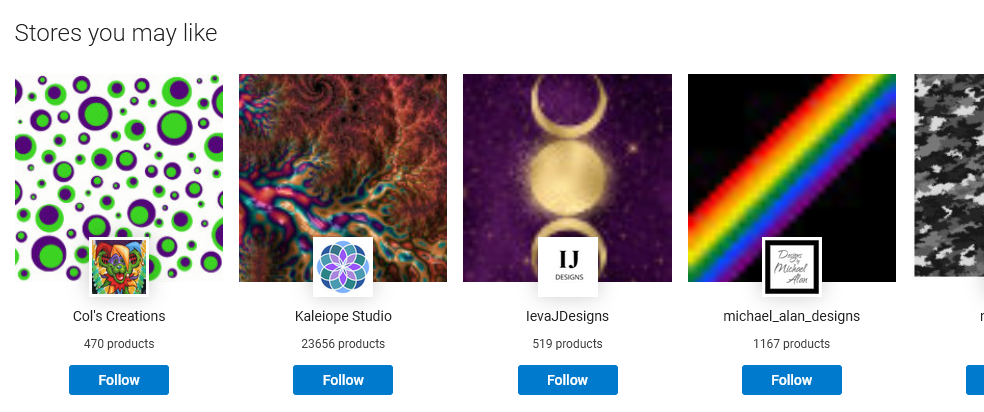Click Col's Creations jester avatar icon

tap(119, 267)
